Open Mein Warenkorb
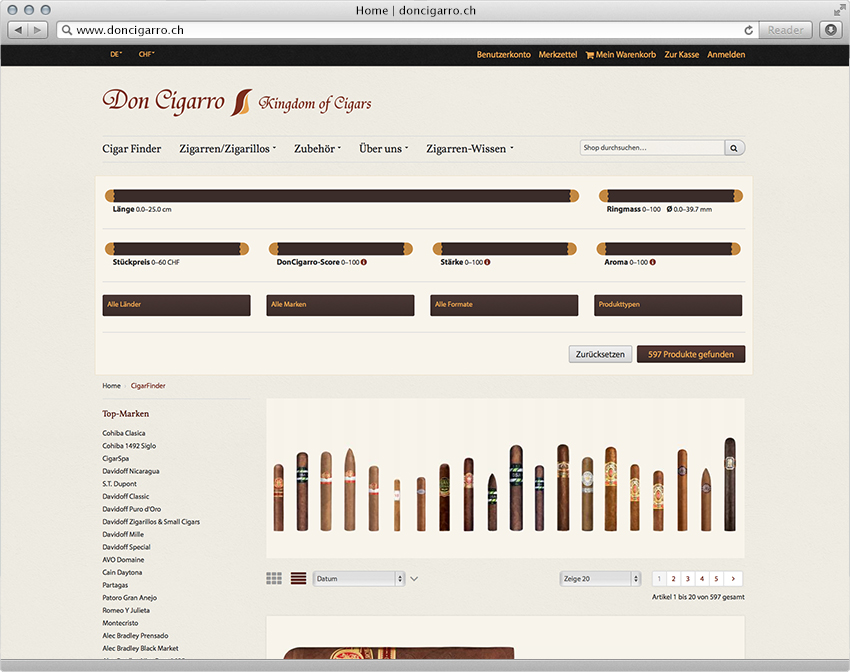 tap(621, 55)
